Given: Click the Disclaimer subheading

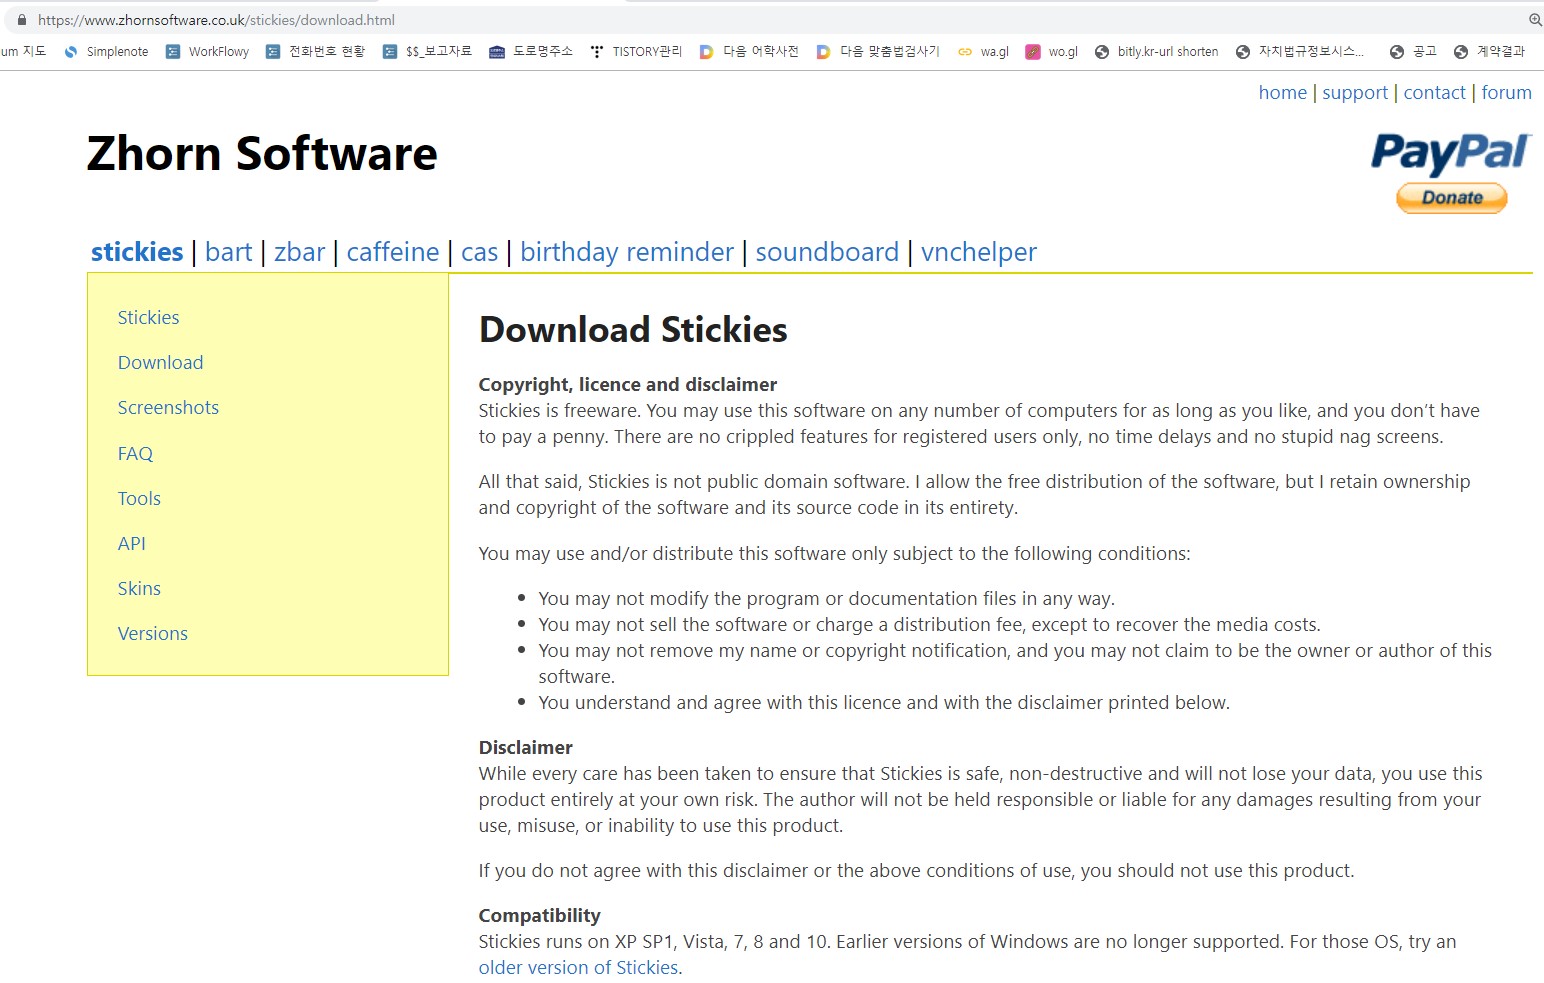Looking at the screenshot, I should [525, 748].
